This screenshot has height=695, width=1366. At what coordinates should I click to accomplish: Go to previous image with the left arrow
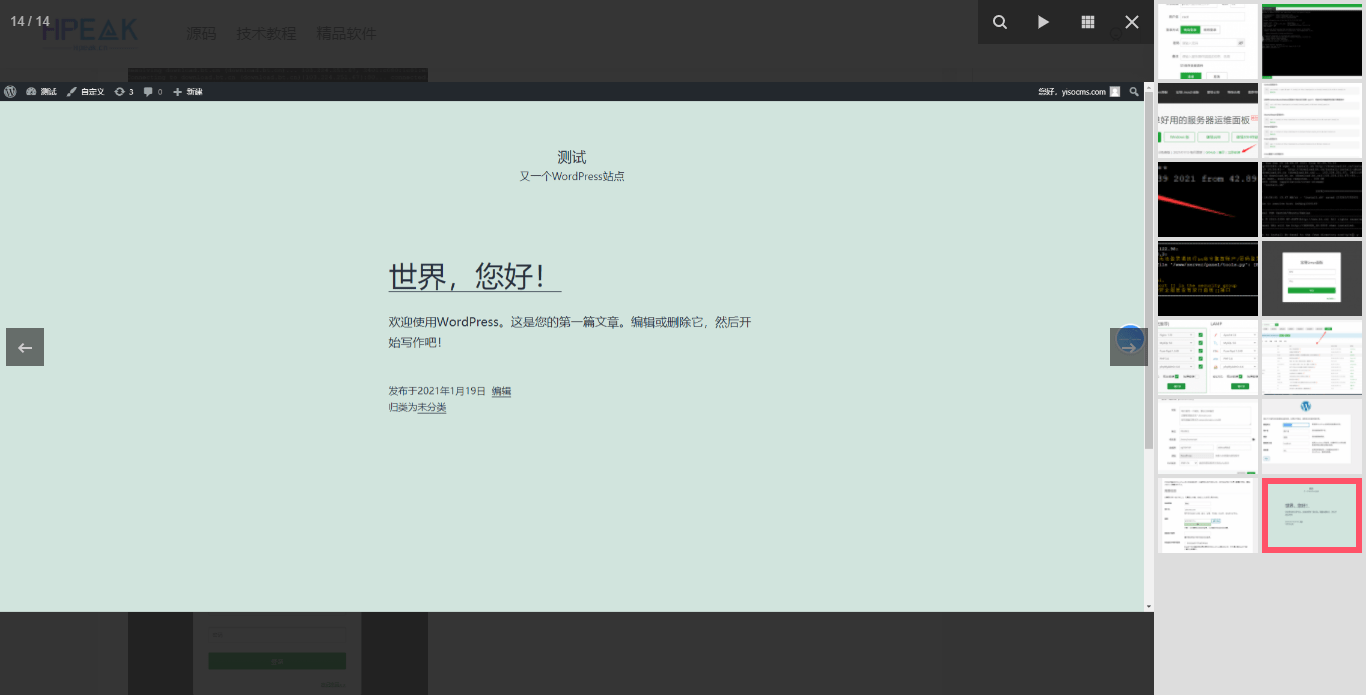[x=24, y=347]
